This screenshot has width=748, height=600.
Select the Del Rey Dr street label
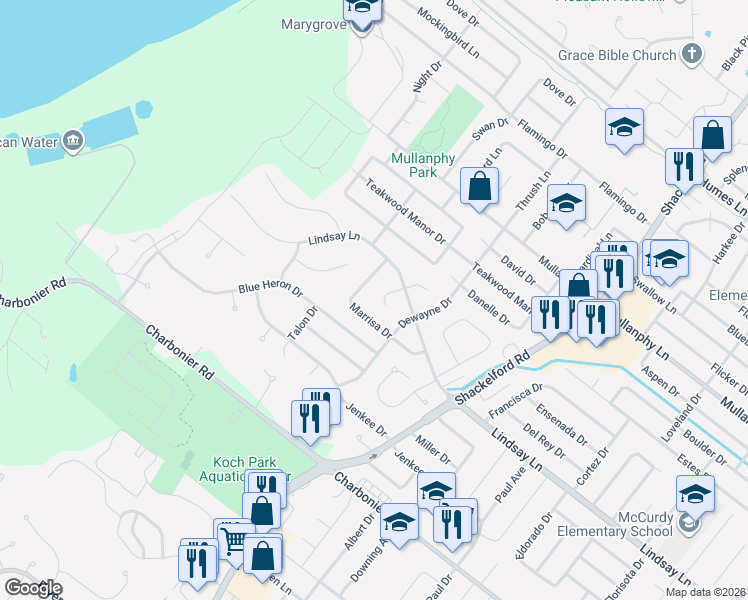click(544, 441)
